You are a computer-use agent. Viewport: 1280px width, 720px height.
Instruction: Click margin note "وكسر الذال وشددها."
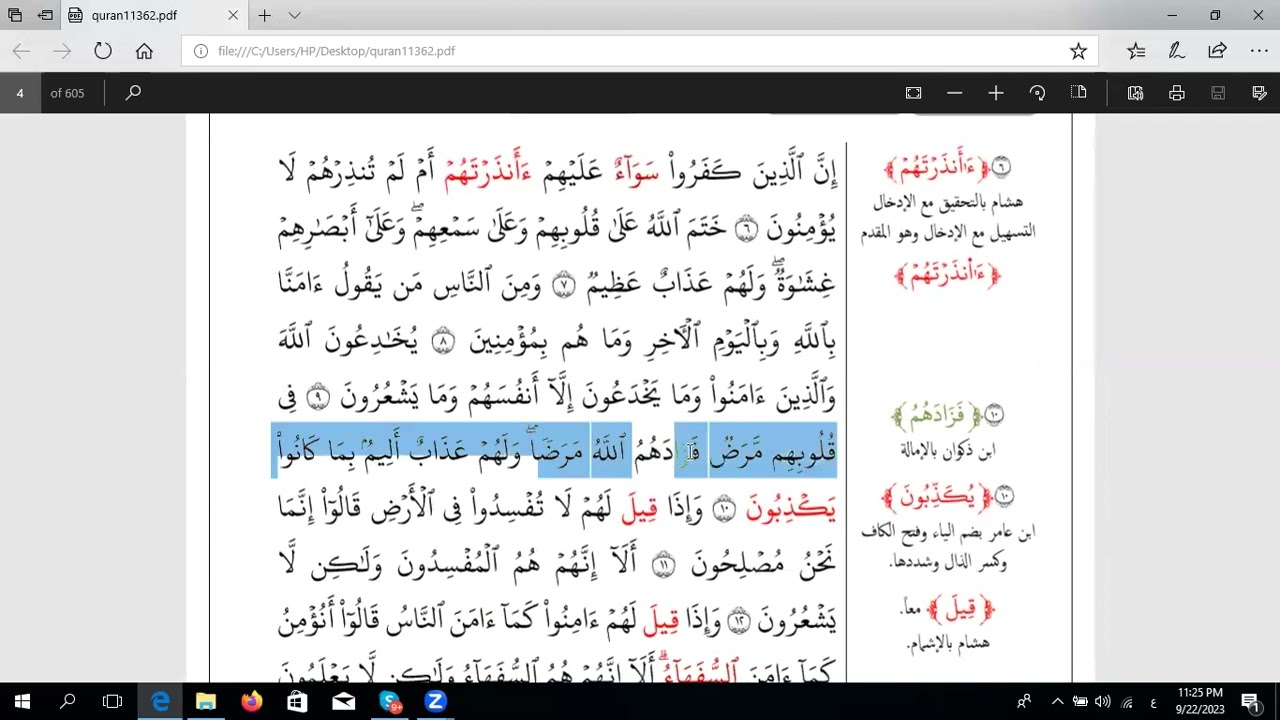(947, 562)
